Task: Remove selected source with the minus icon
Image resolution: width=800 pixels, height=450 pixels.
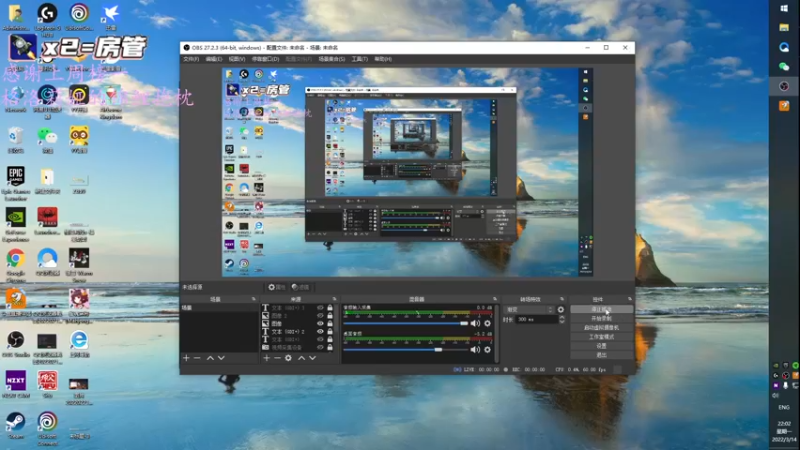Action: coord(278,358)
